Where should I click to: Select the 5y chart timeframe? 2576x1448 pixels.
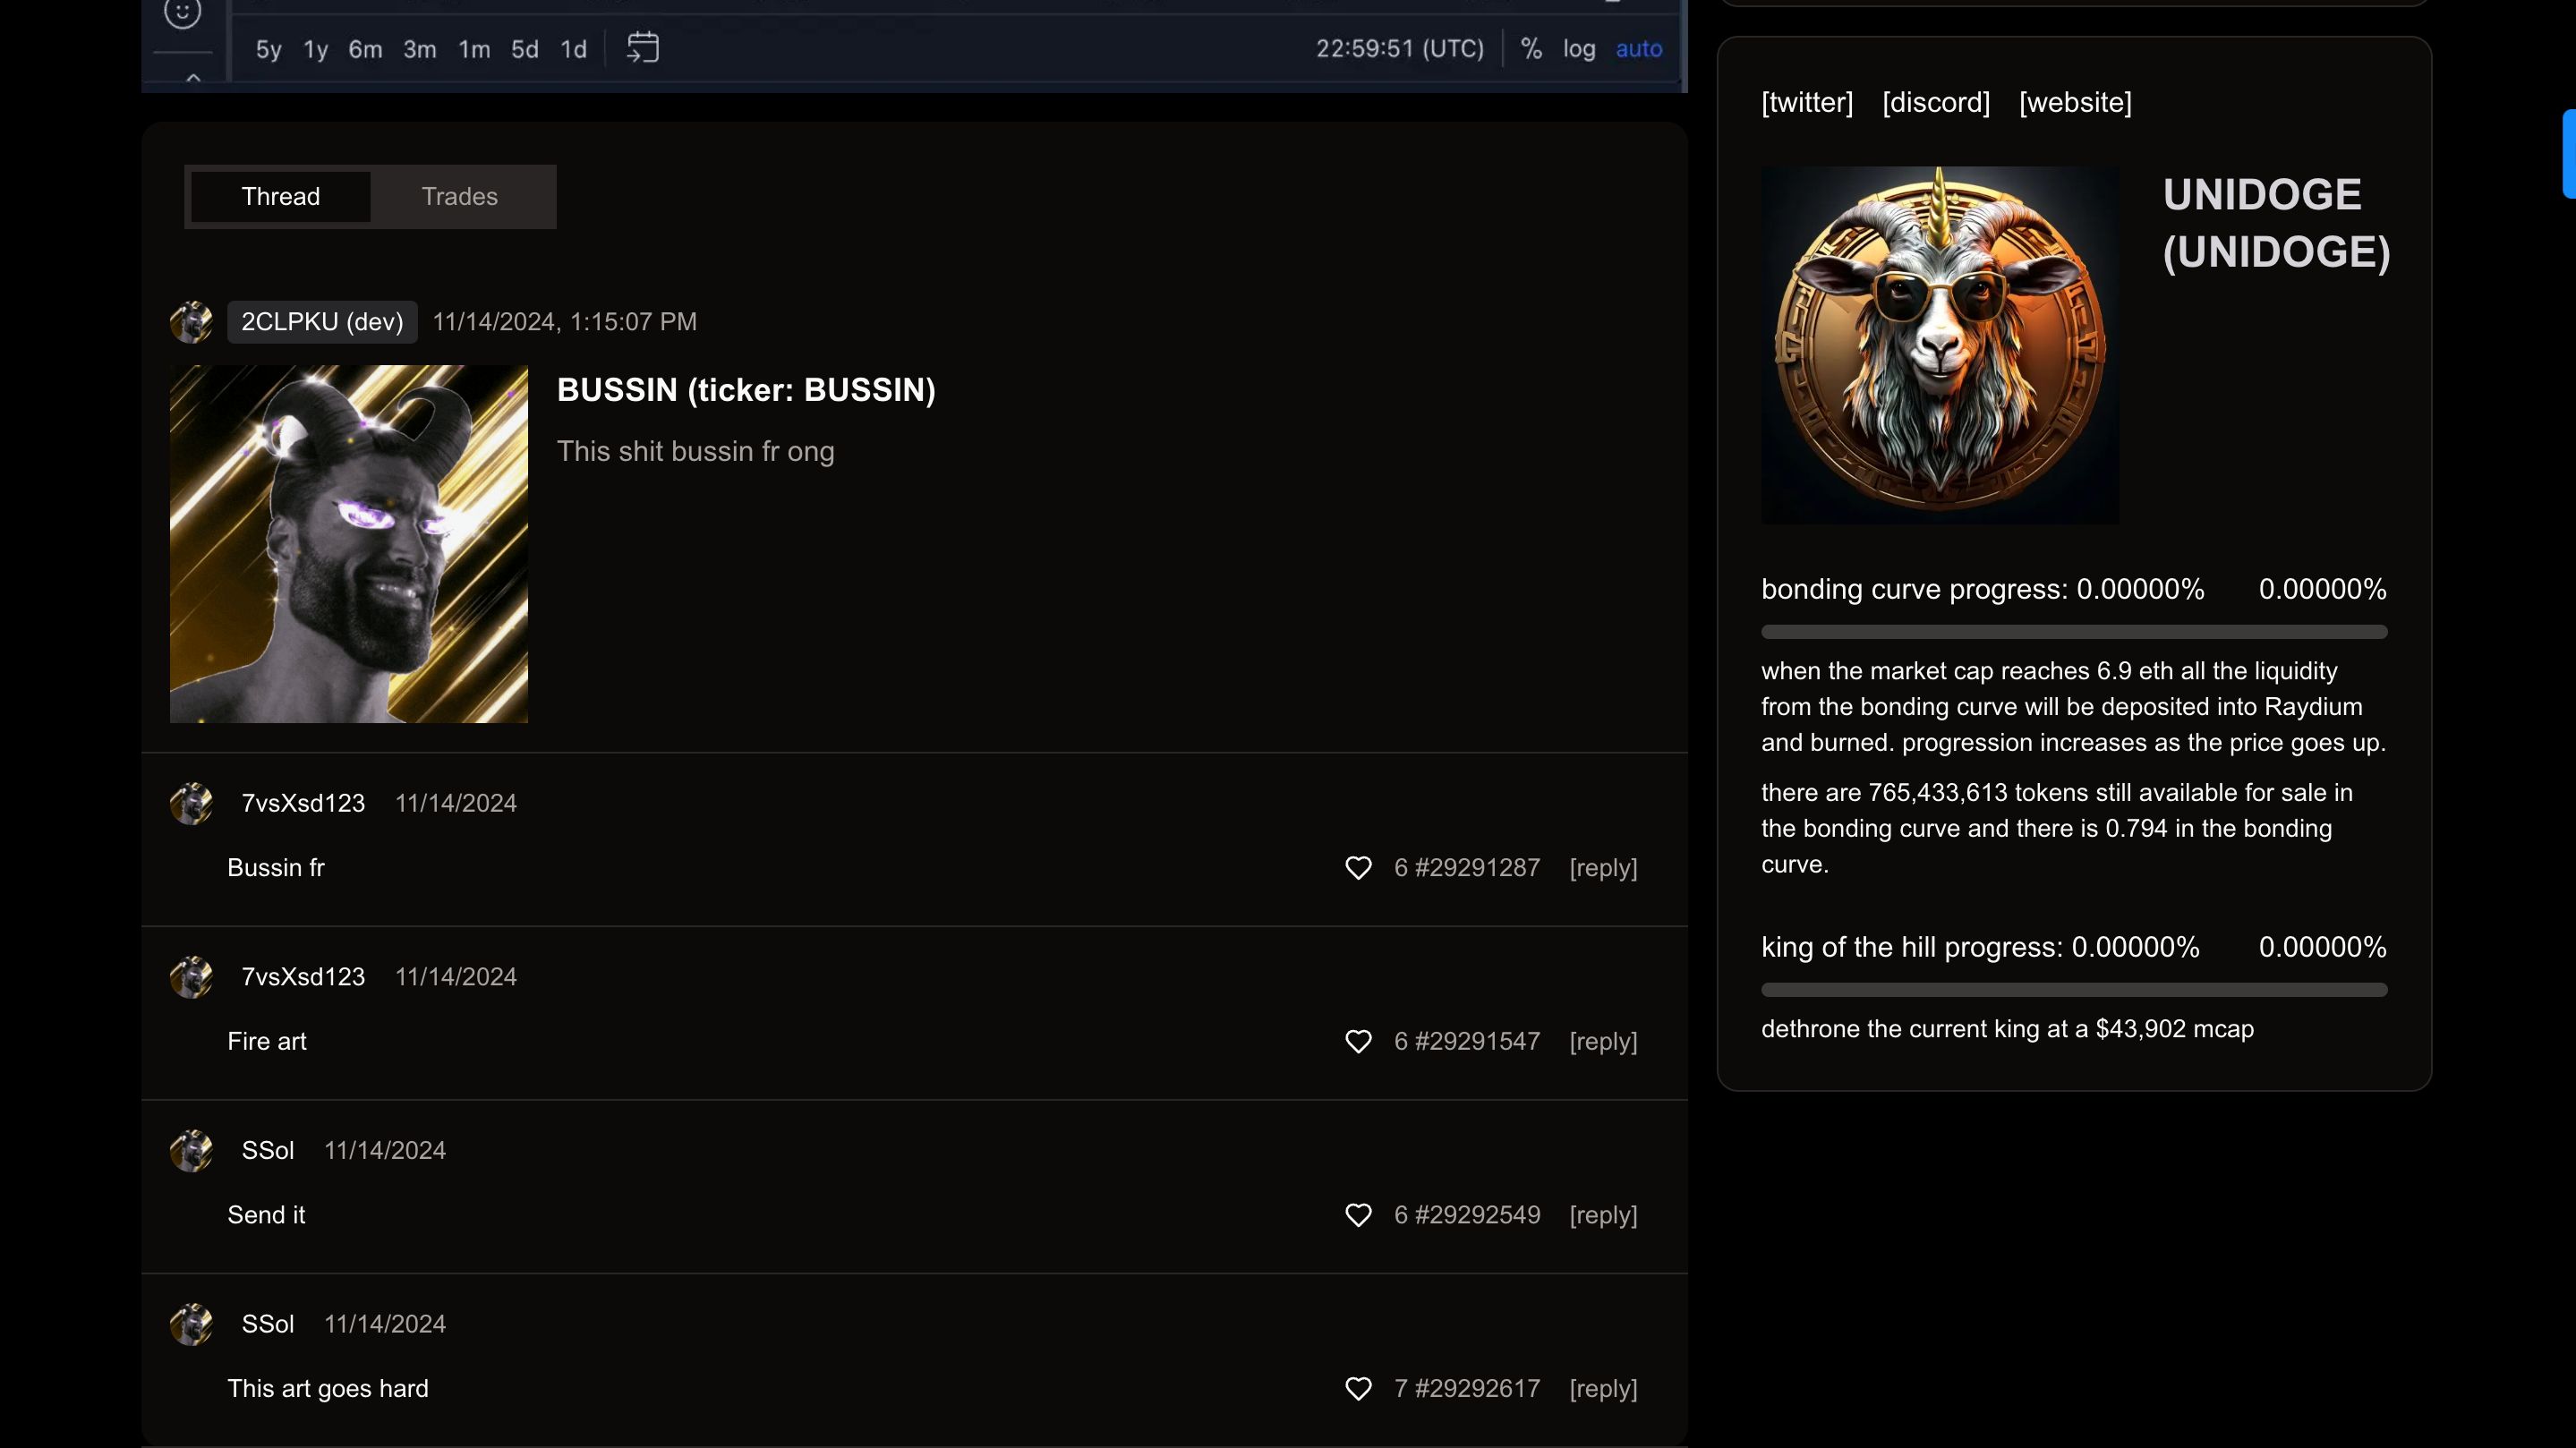(269, 47)
